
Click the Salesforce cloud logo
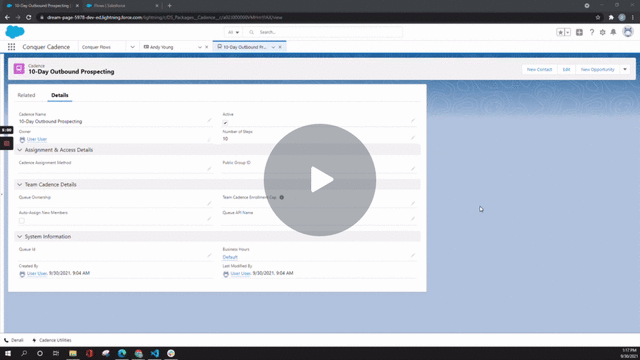tap(15, 32)
